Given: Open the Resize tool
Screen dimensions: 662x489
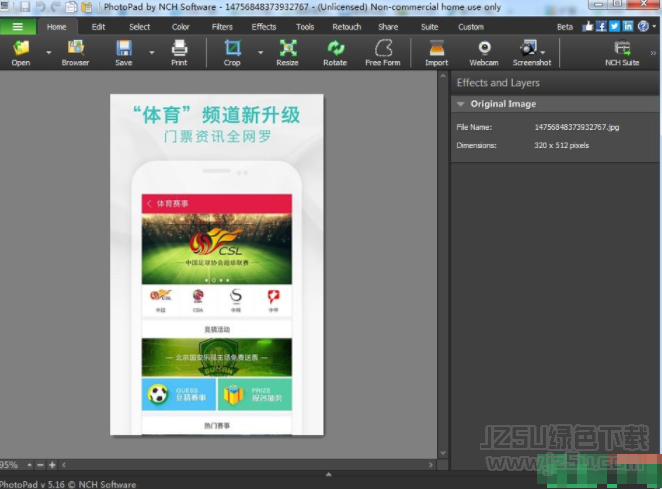Looking at the screenshot, I should coord(287,50).
